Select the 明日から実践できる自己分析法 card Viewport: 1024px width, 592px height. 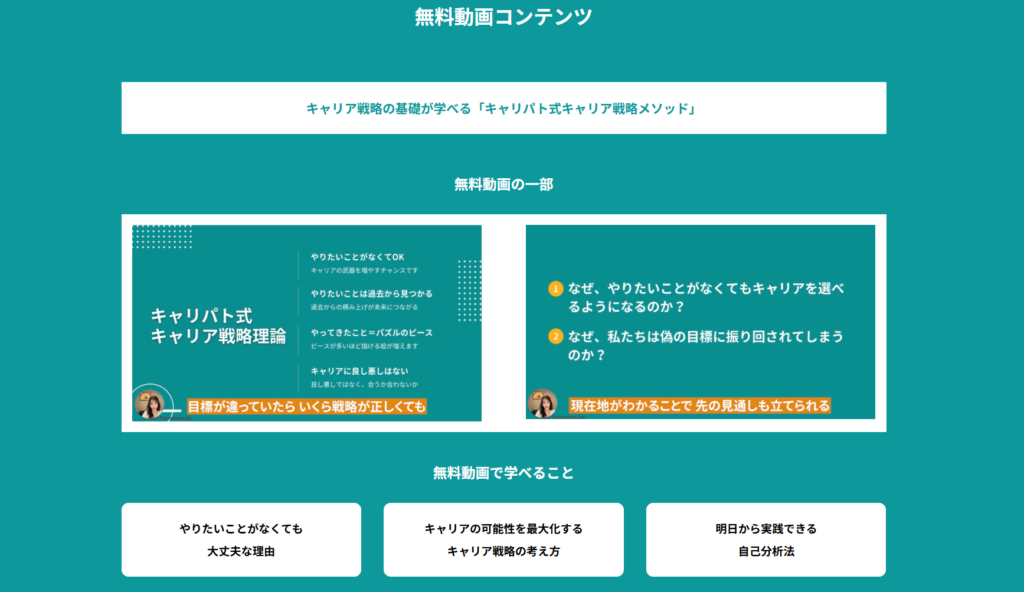(x=765, y=540)
